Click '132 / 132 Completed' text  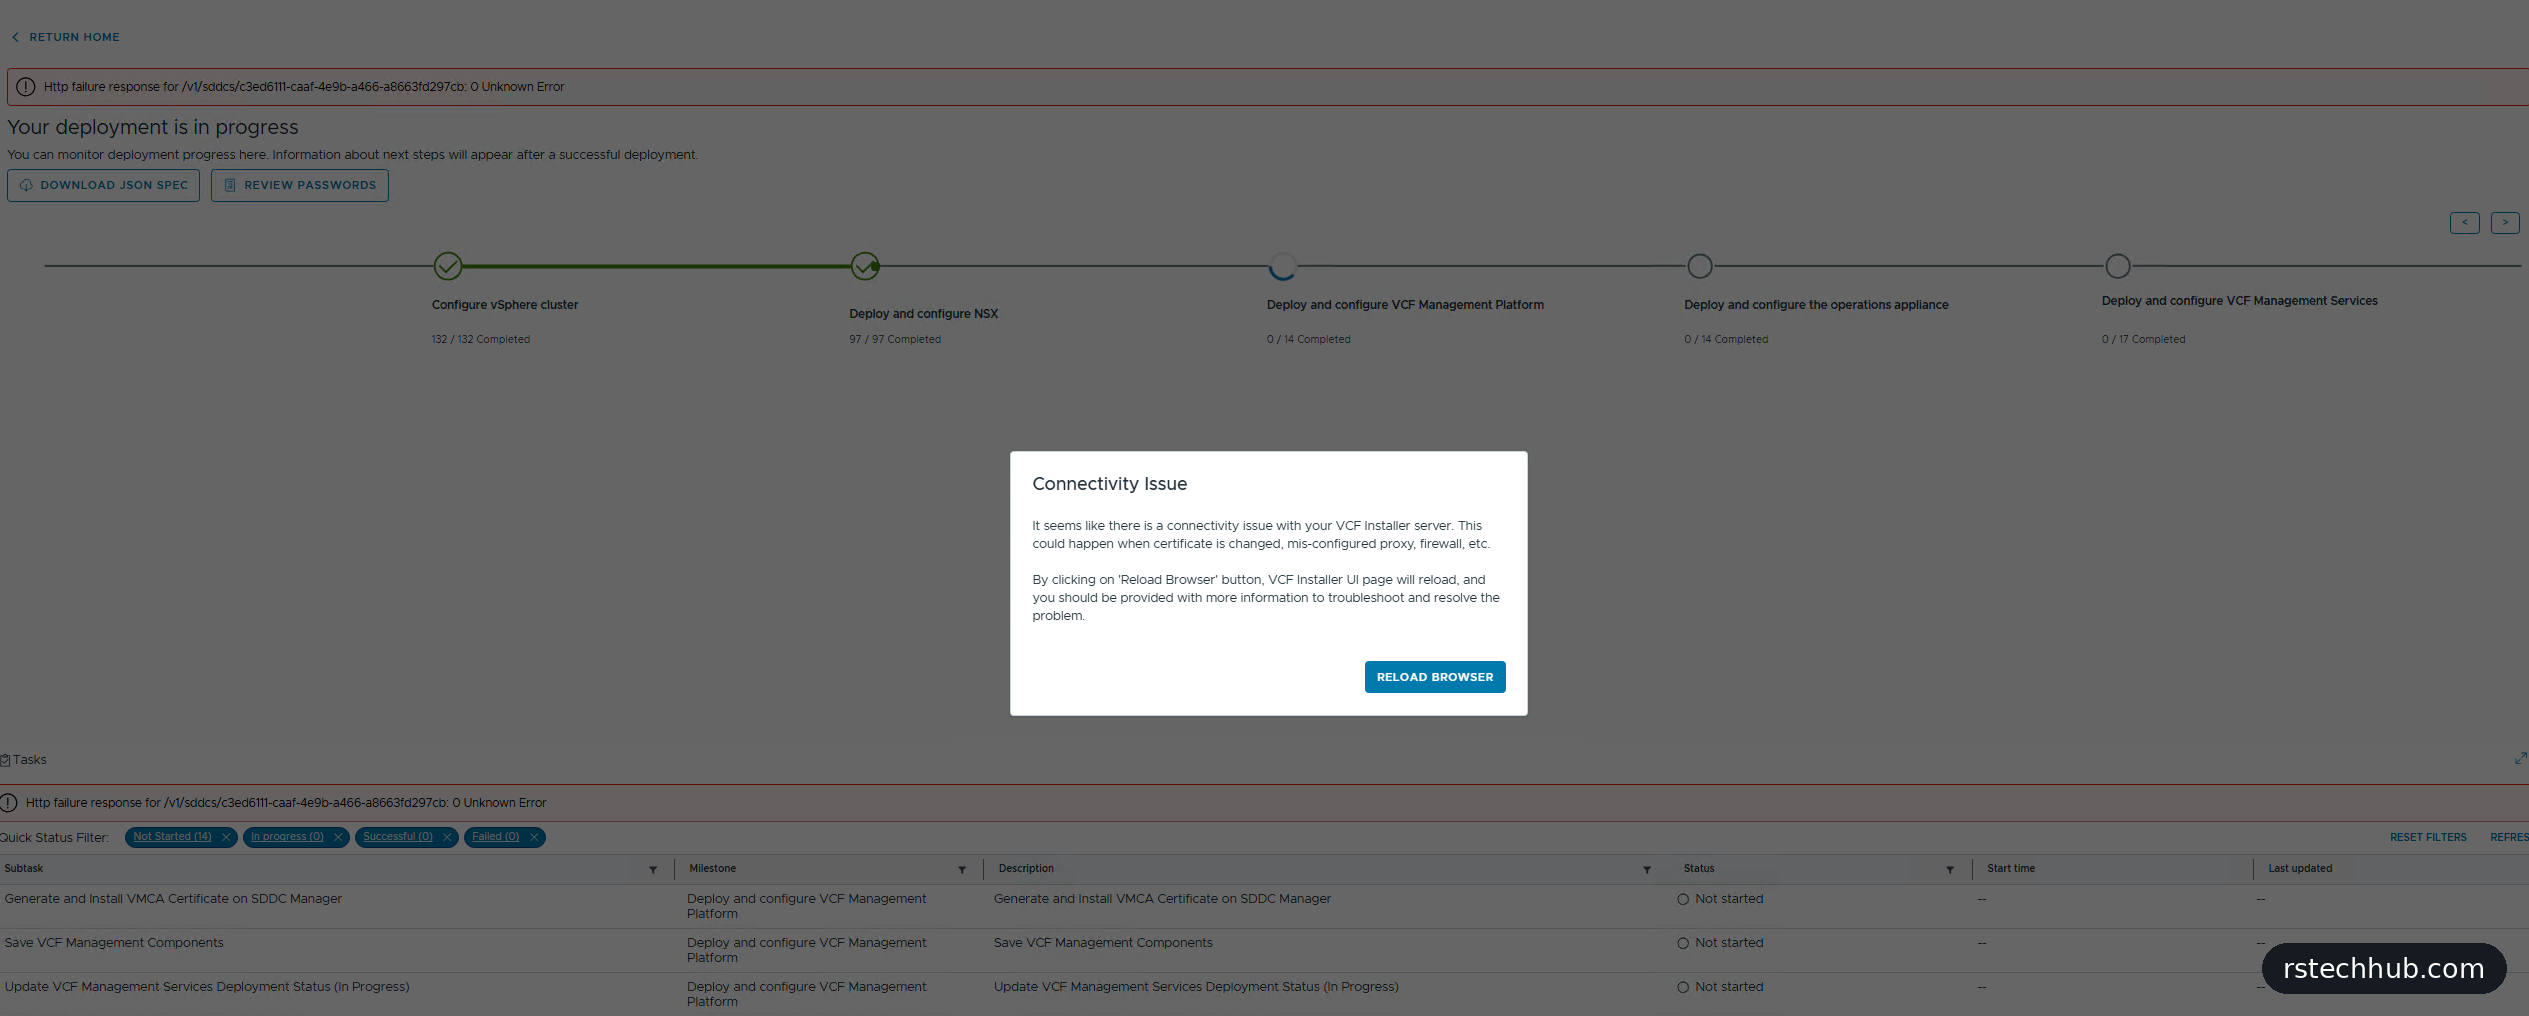481,340
